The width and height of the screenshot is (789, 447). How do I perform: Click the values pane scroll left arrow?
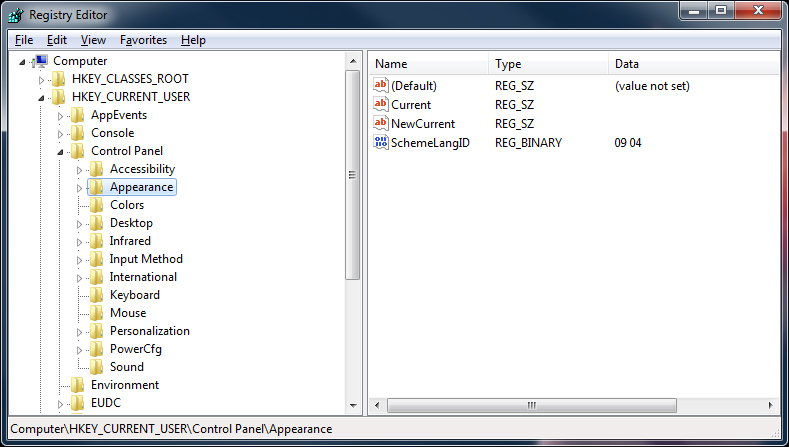tap(377, 405)
